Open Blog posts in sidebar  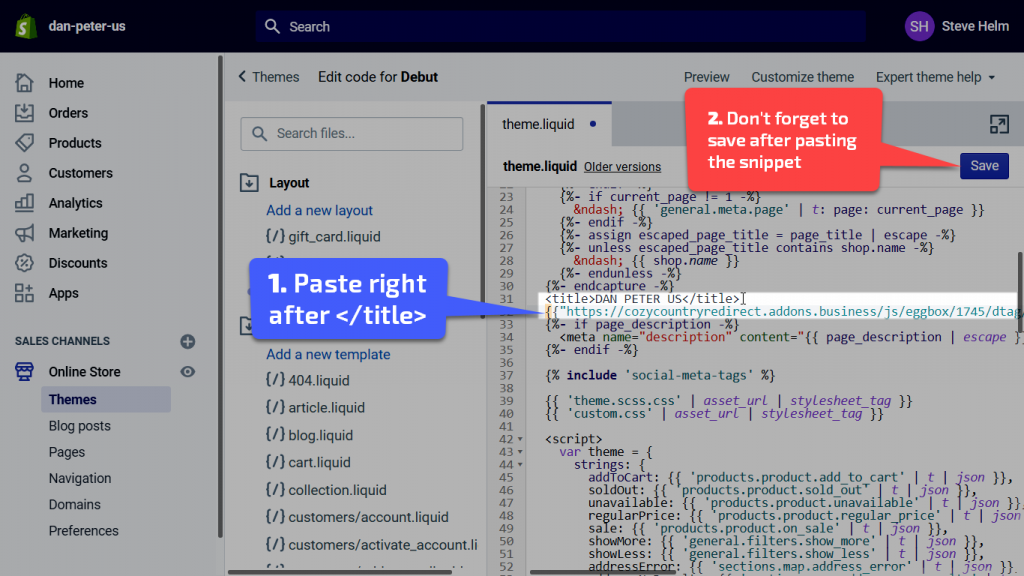point(80,426)
